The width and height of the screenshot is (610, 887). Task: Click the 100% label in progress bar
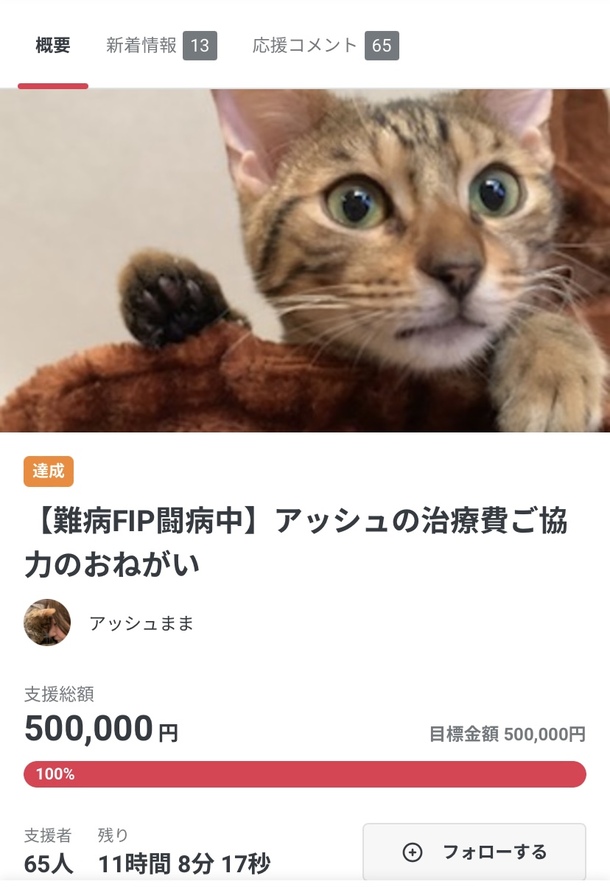pyautogui.click(x=55, y=774)
